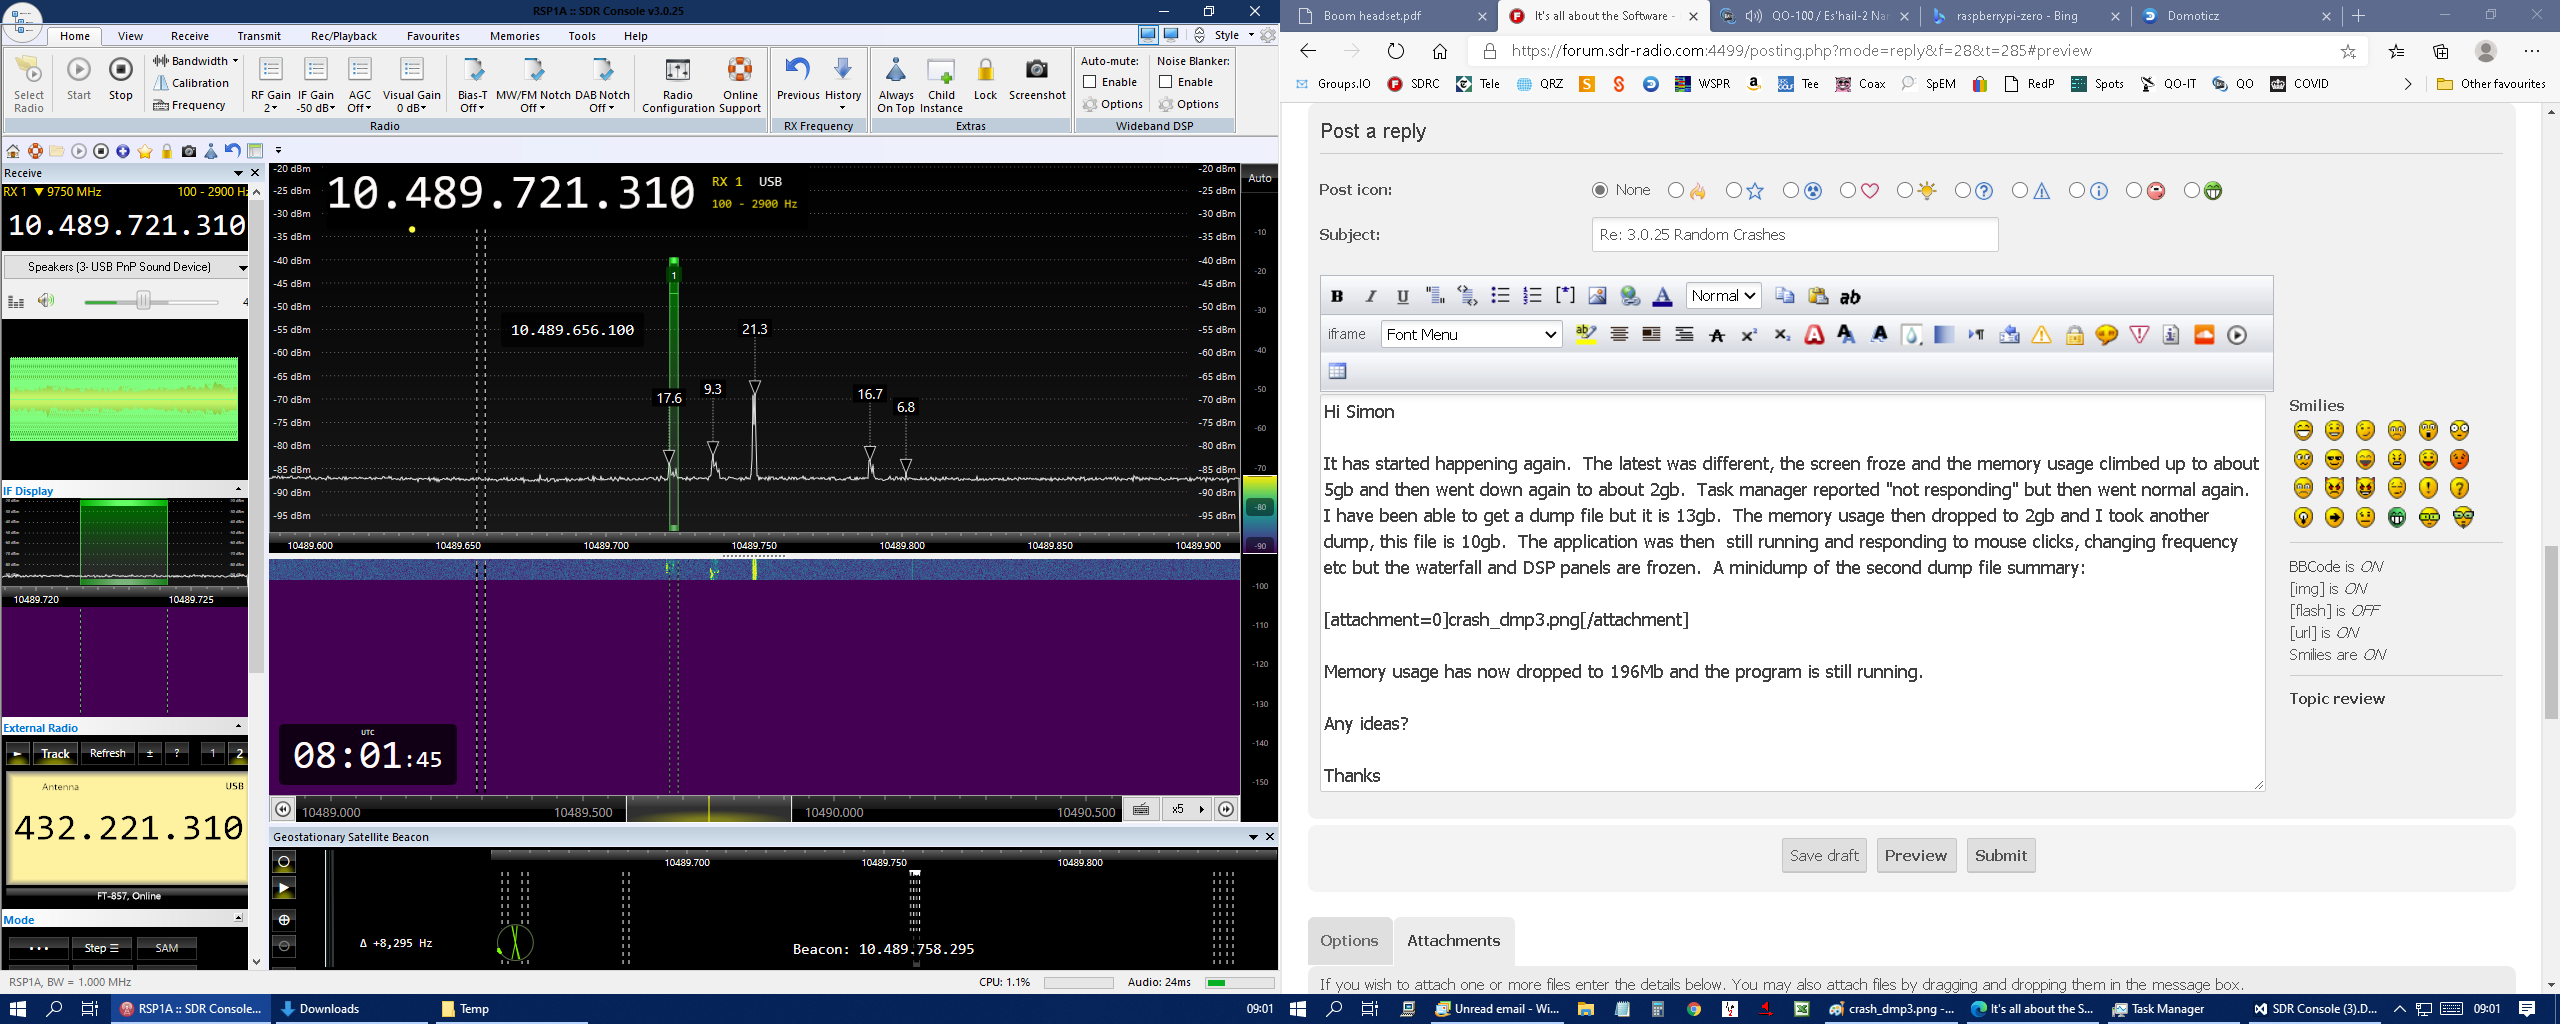Expand the Normal font size dropdown
Screen dimensions: 2560x1024
coord(1723,296)
